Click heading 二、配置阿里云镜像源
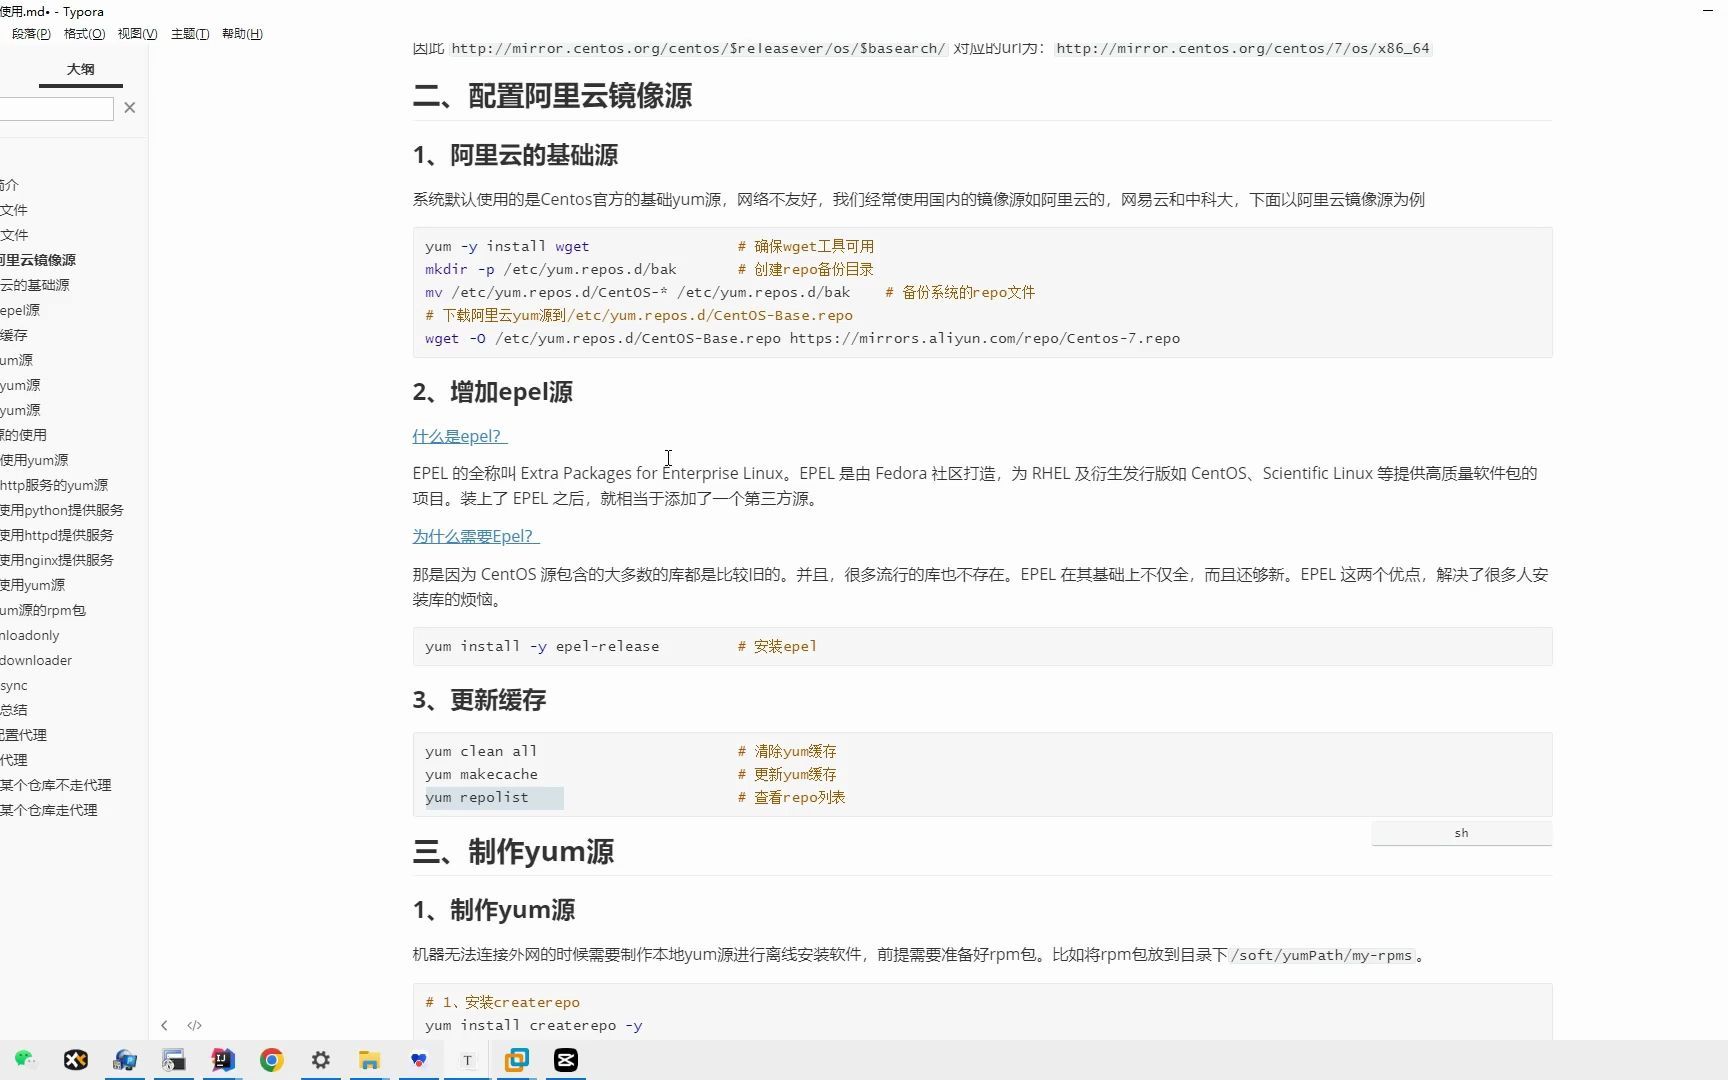 point(552,96)
